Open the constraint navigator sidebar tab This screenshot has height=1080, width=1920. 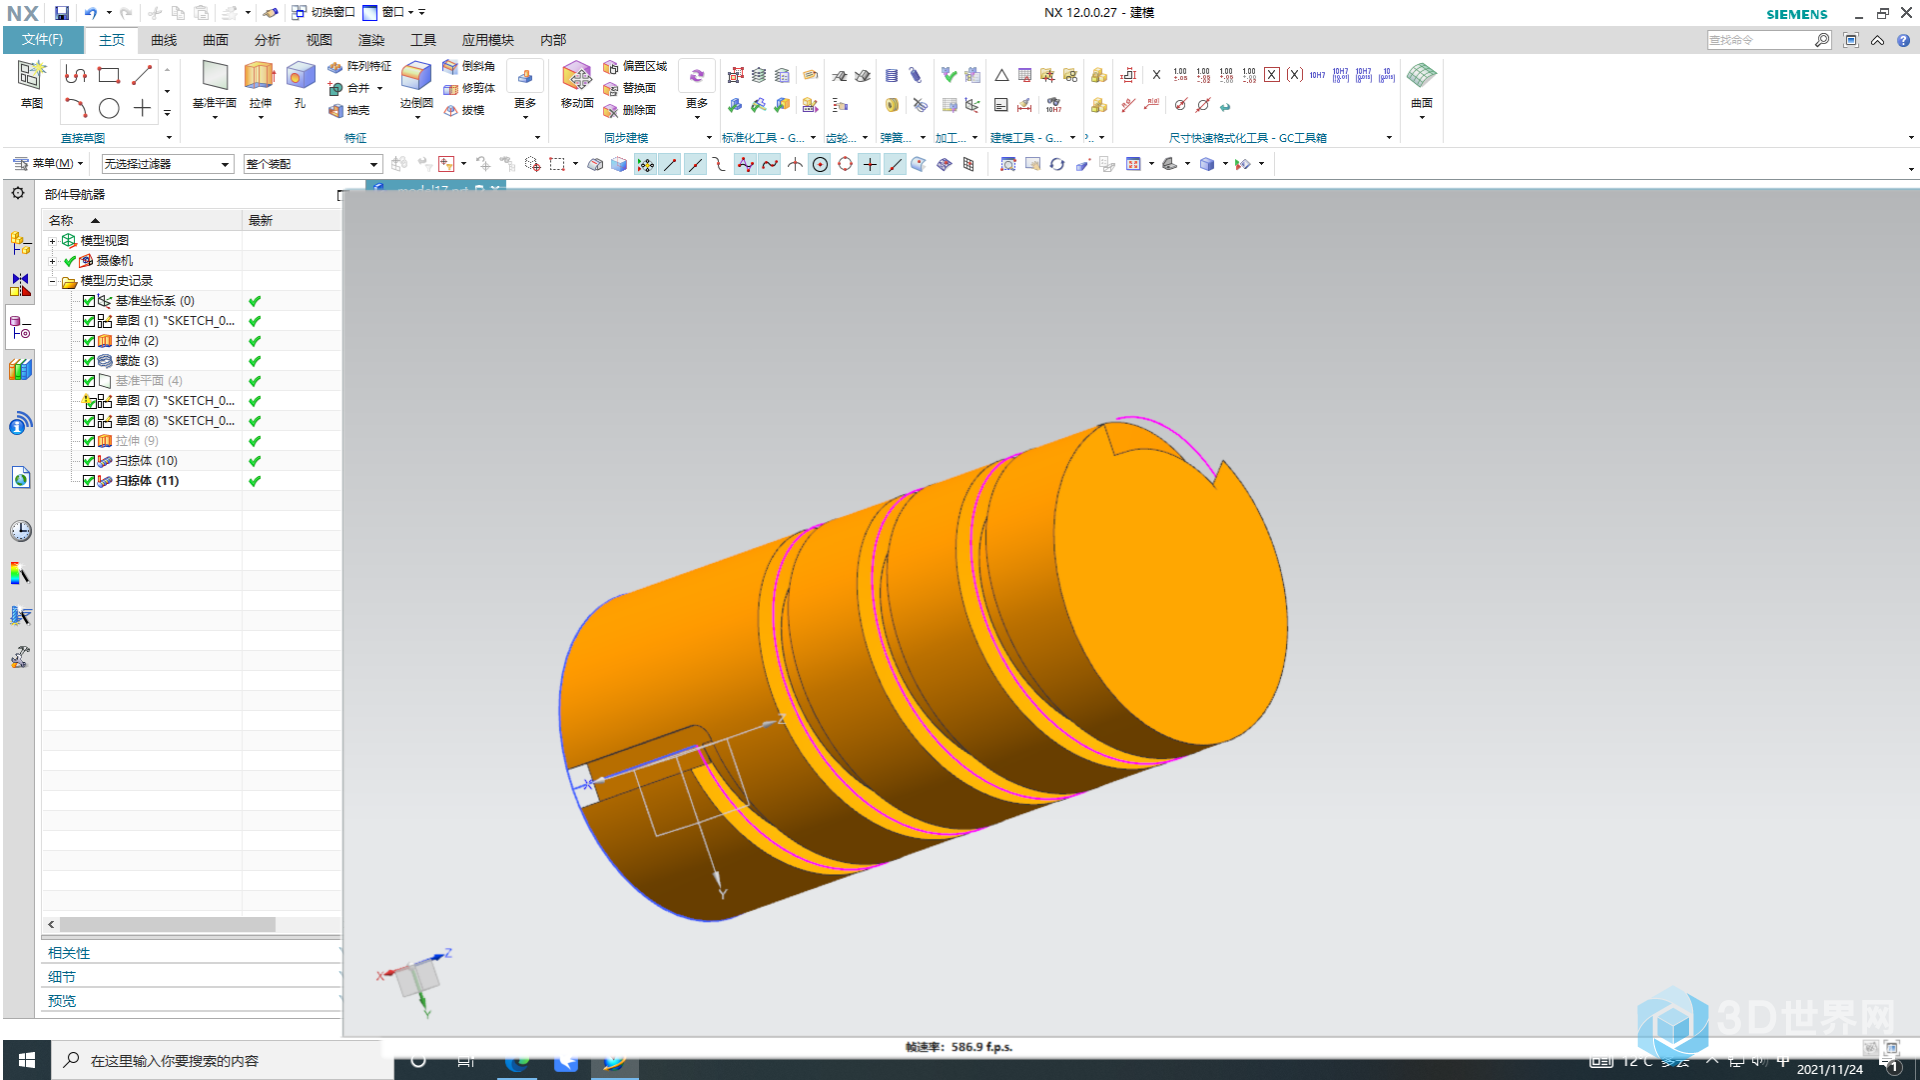[20, 285]
